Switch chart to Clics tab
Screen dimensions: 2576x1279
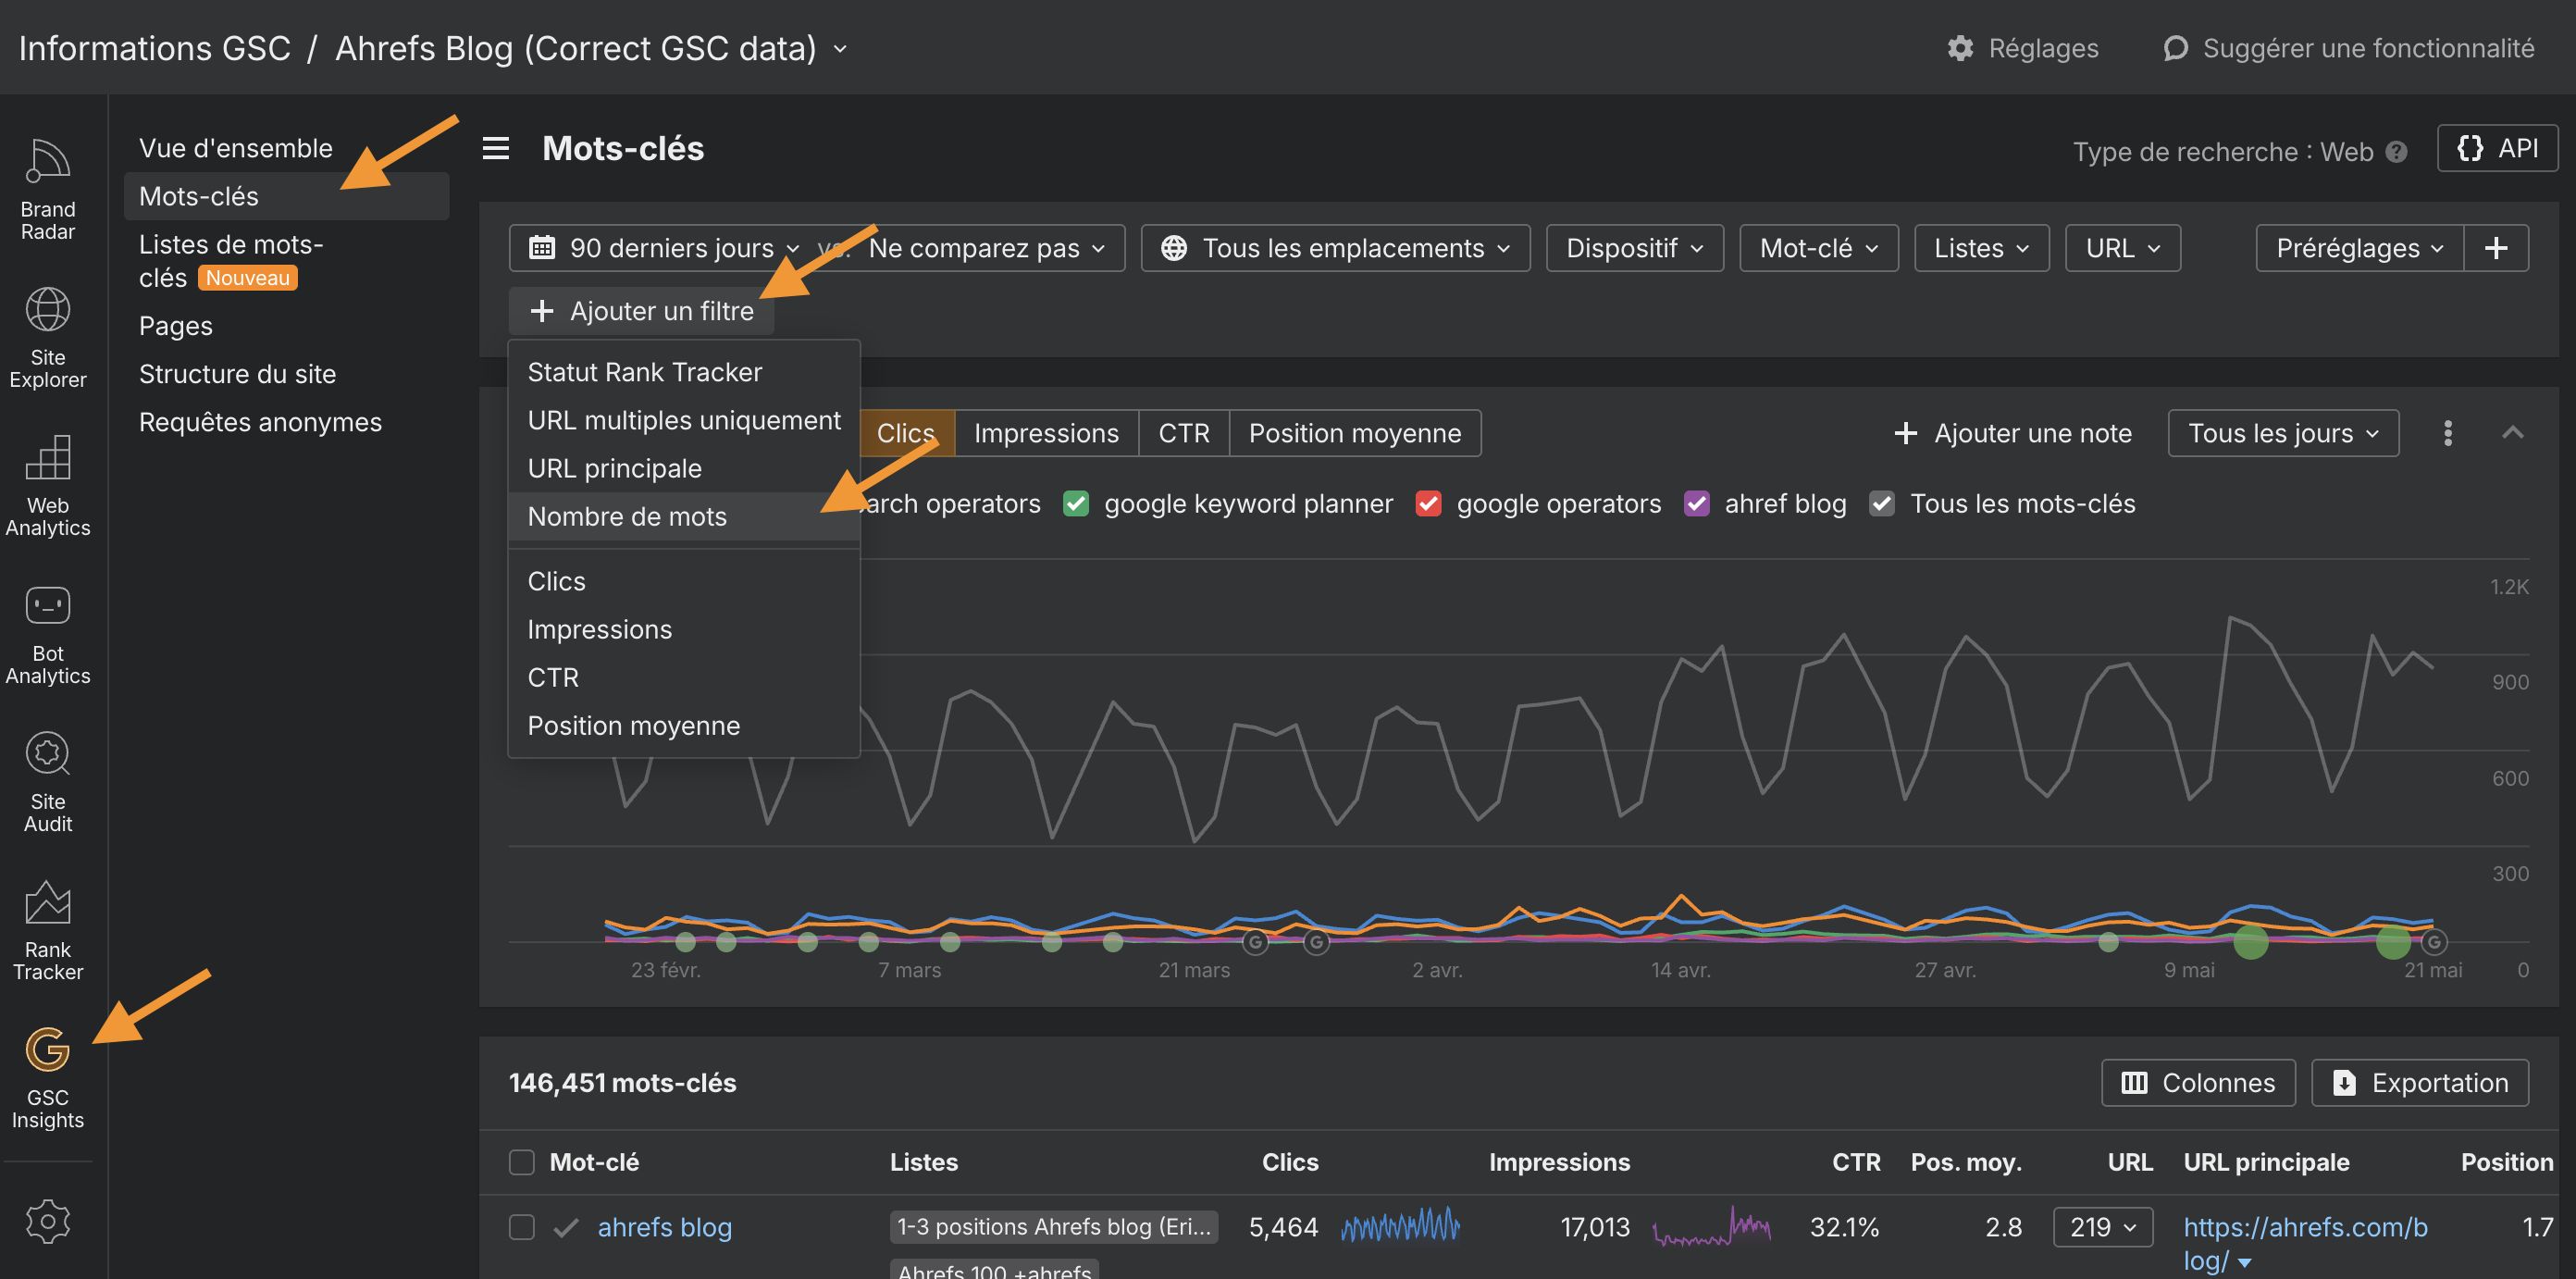(906, 433)
